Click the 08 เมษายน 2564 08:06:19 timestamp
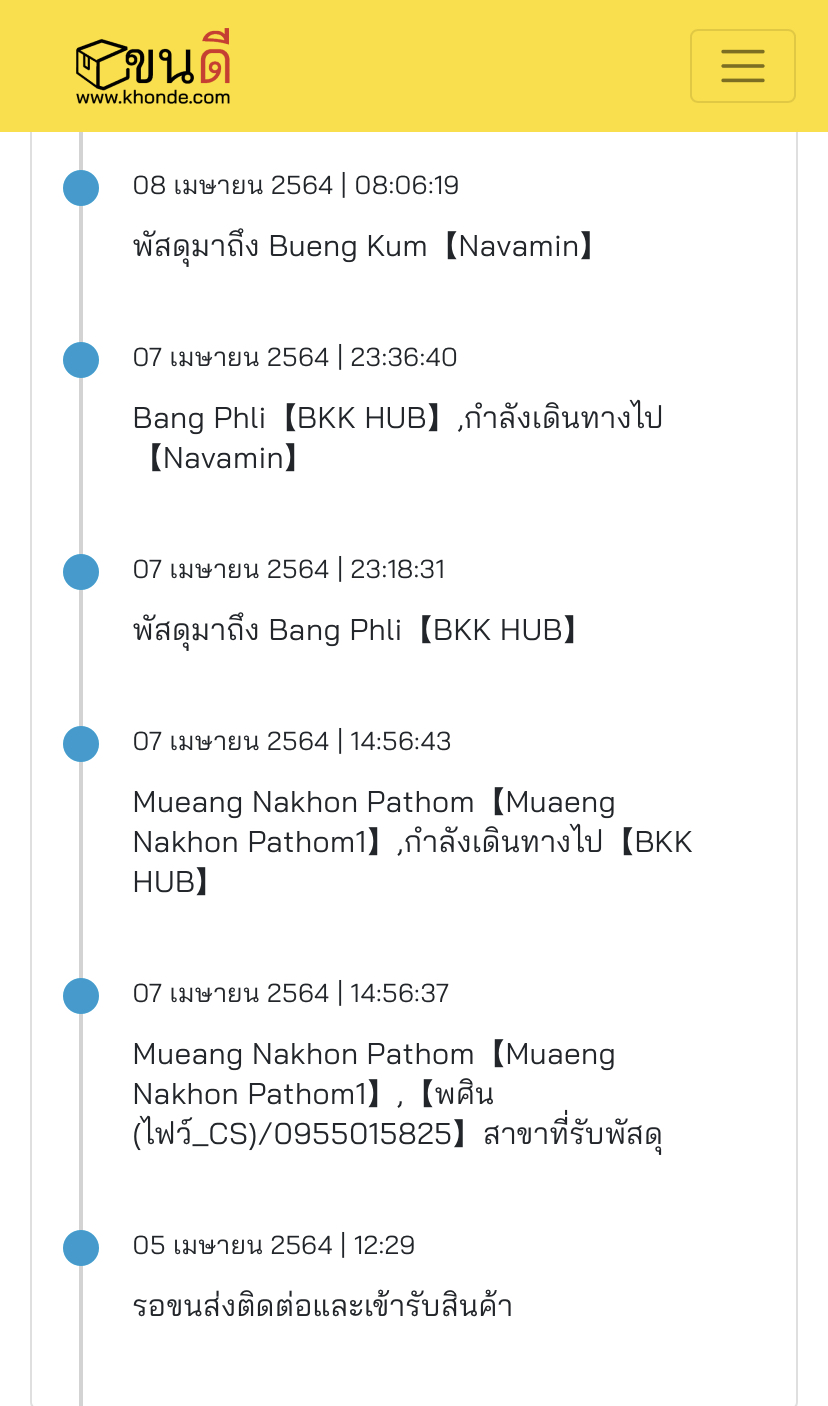828x1406 pixels. point(296,186)
